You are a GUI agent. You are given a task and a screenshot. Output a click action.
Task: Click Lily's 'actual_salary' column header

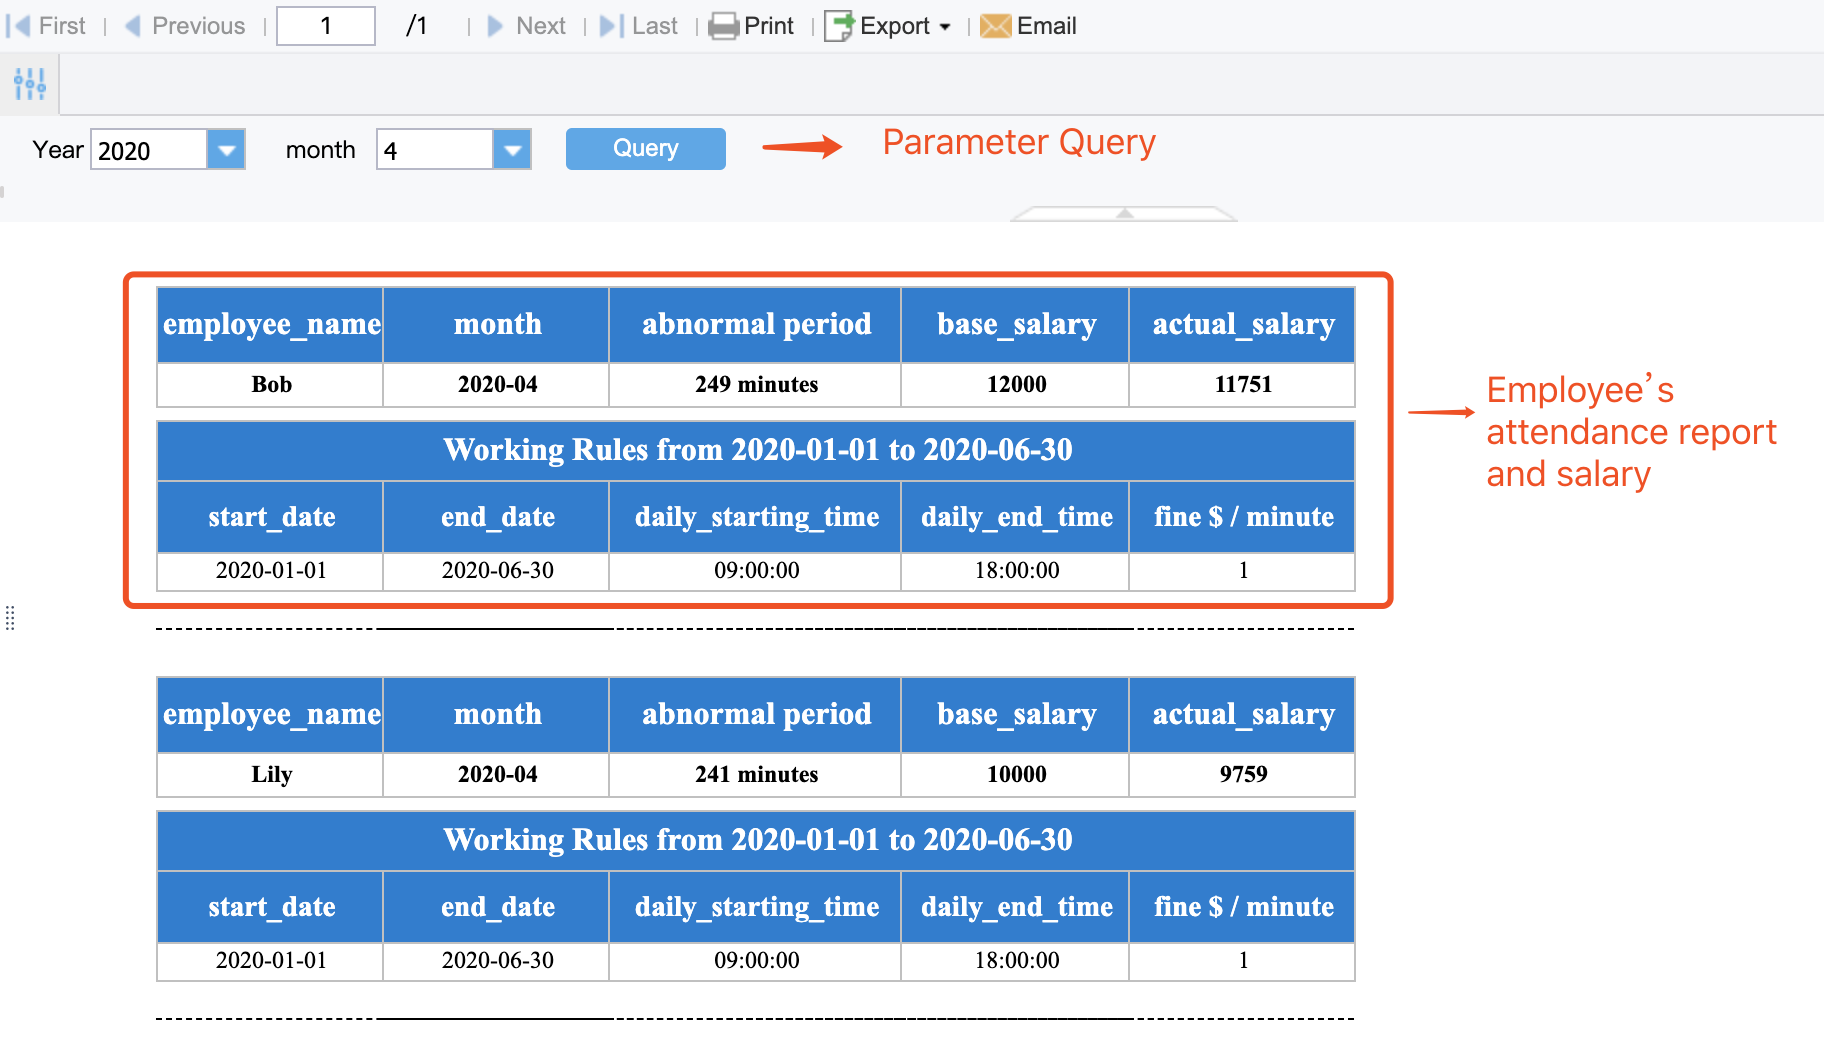[1243, 714]
